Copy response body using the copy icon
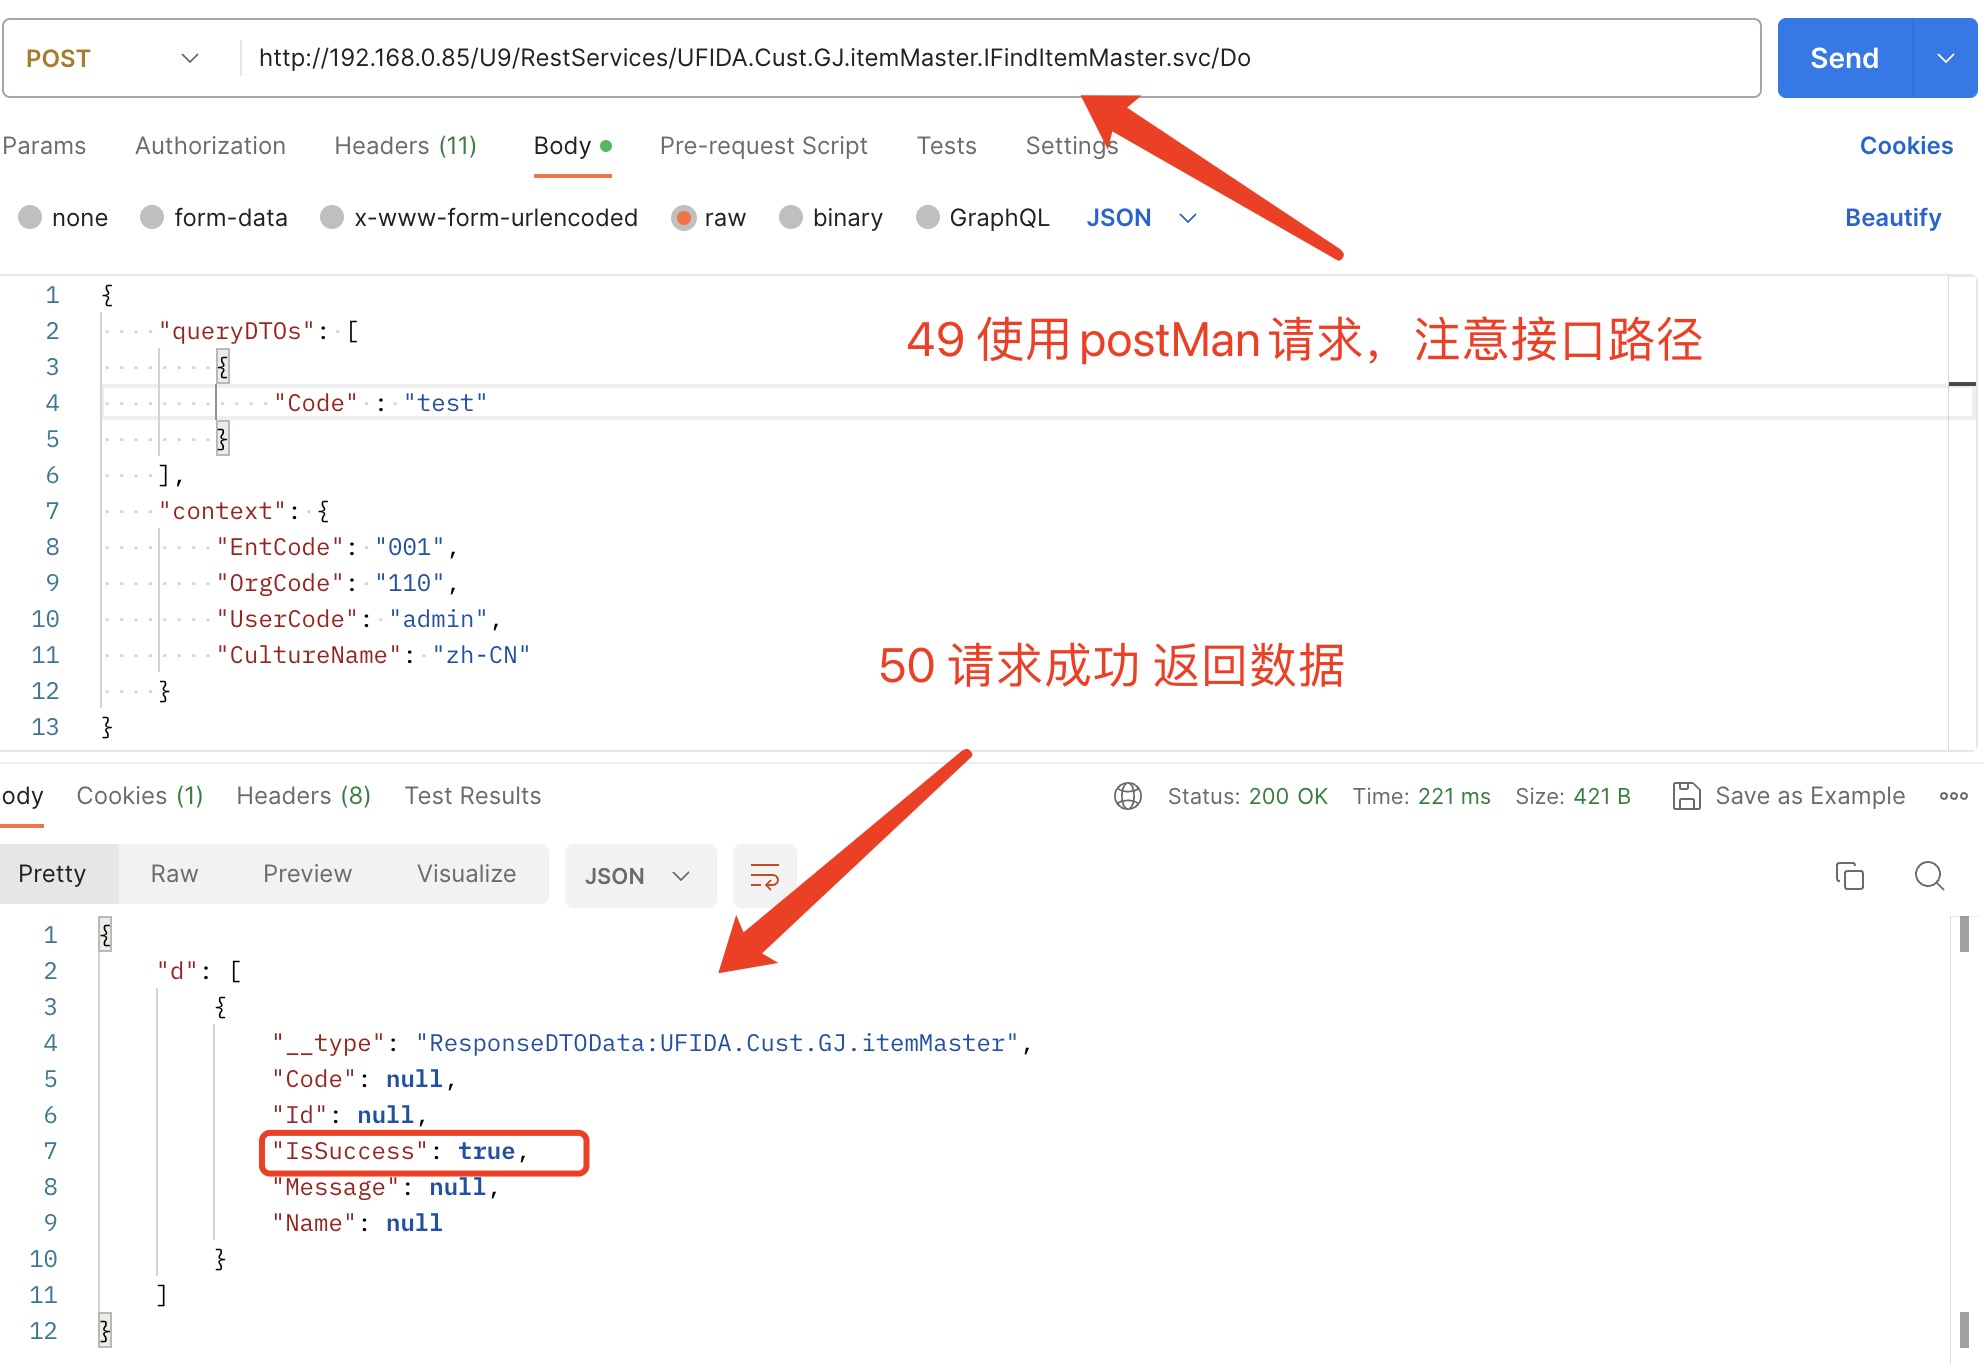Image resolution: width=1984 pixels, height=1364 pixels. pyautogui.click(x=1849, y=876)
